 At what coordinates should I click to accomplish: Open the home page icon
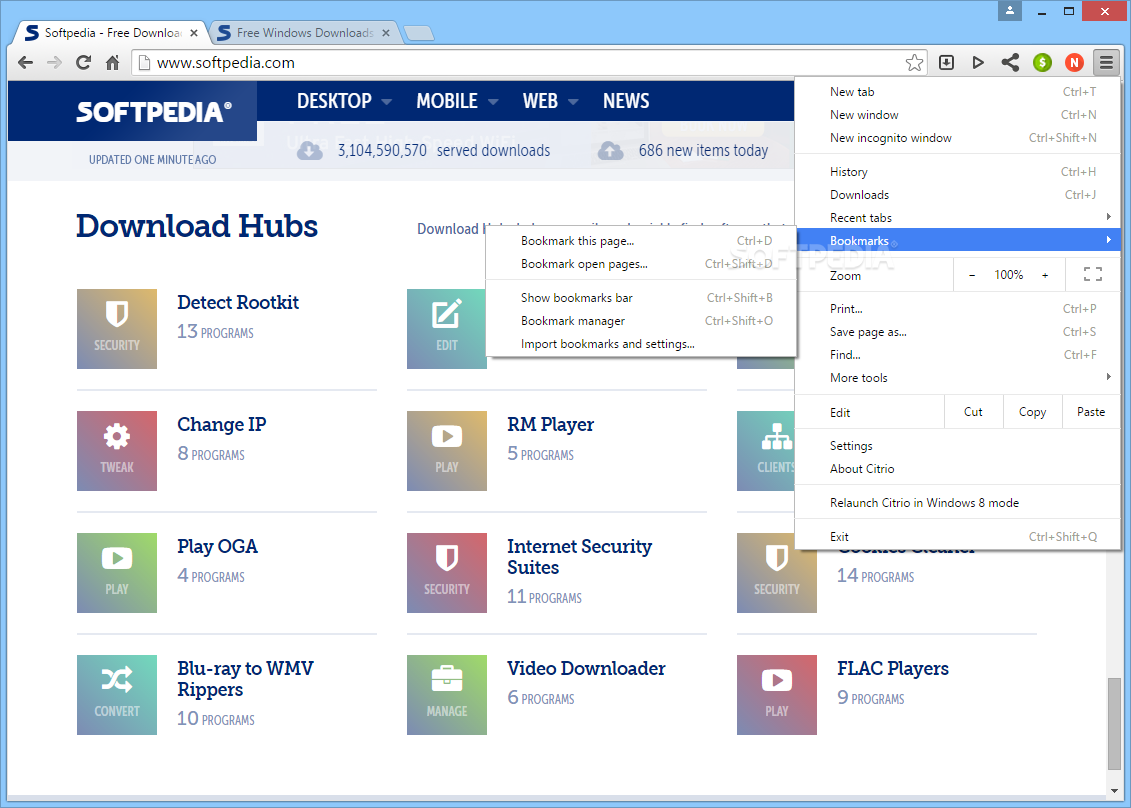113,63
